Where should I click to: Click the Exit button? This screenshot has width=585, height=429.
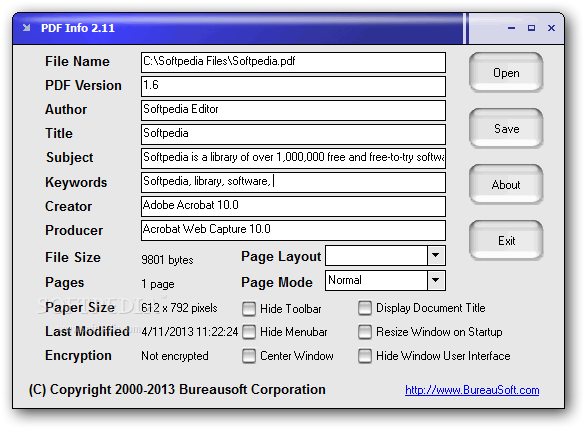[x=506, y=240]
